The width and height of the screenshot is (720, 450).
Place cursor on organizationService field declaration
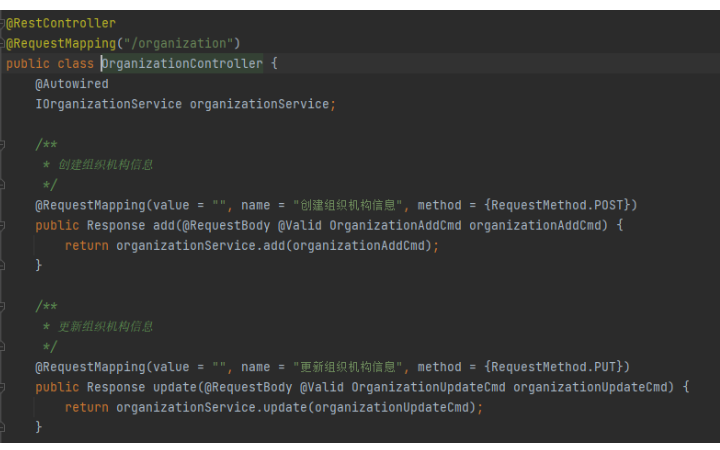click(x=259, y=104)
